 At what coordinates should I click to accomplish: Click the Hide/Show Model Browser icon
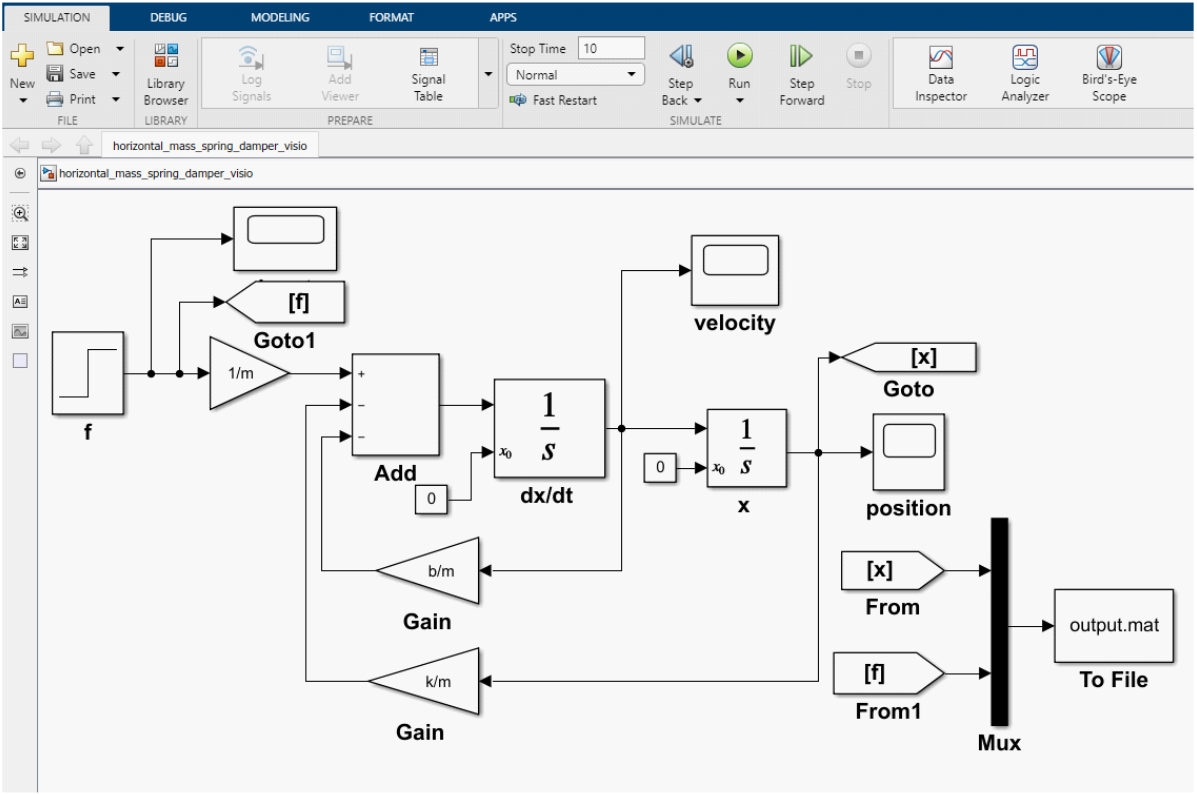point(20,173)
